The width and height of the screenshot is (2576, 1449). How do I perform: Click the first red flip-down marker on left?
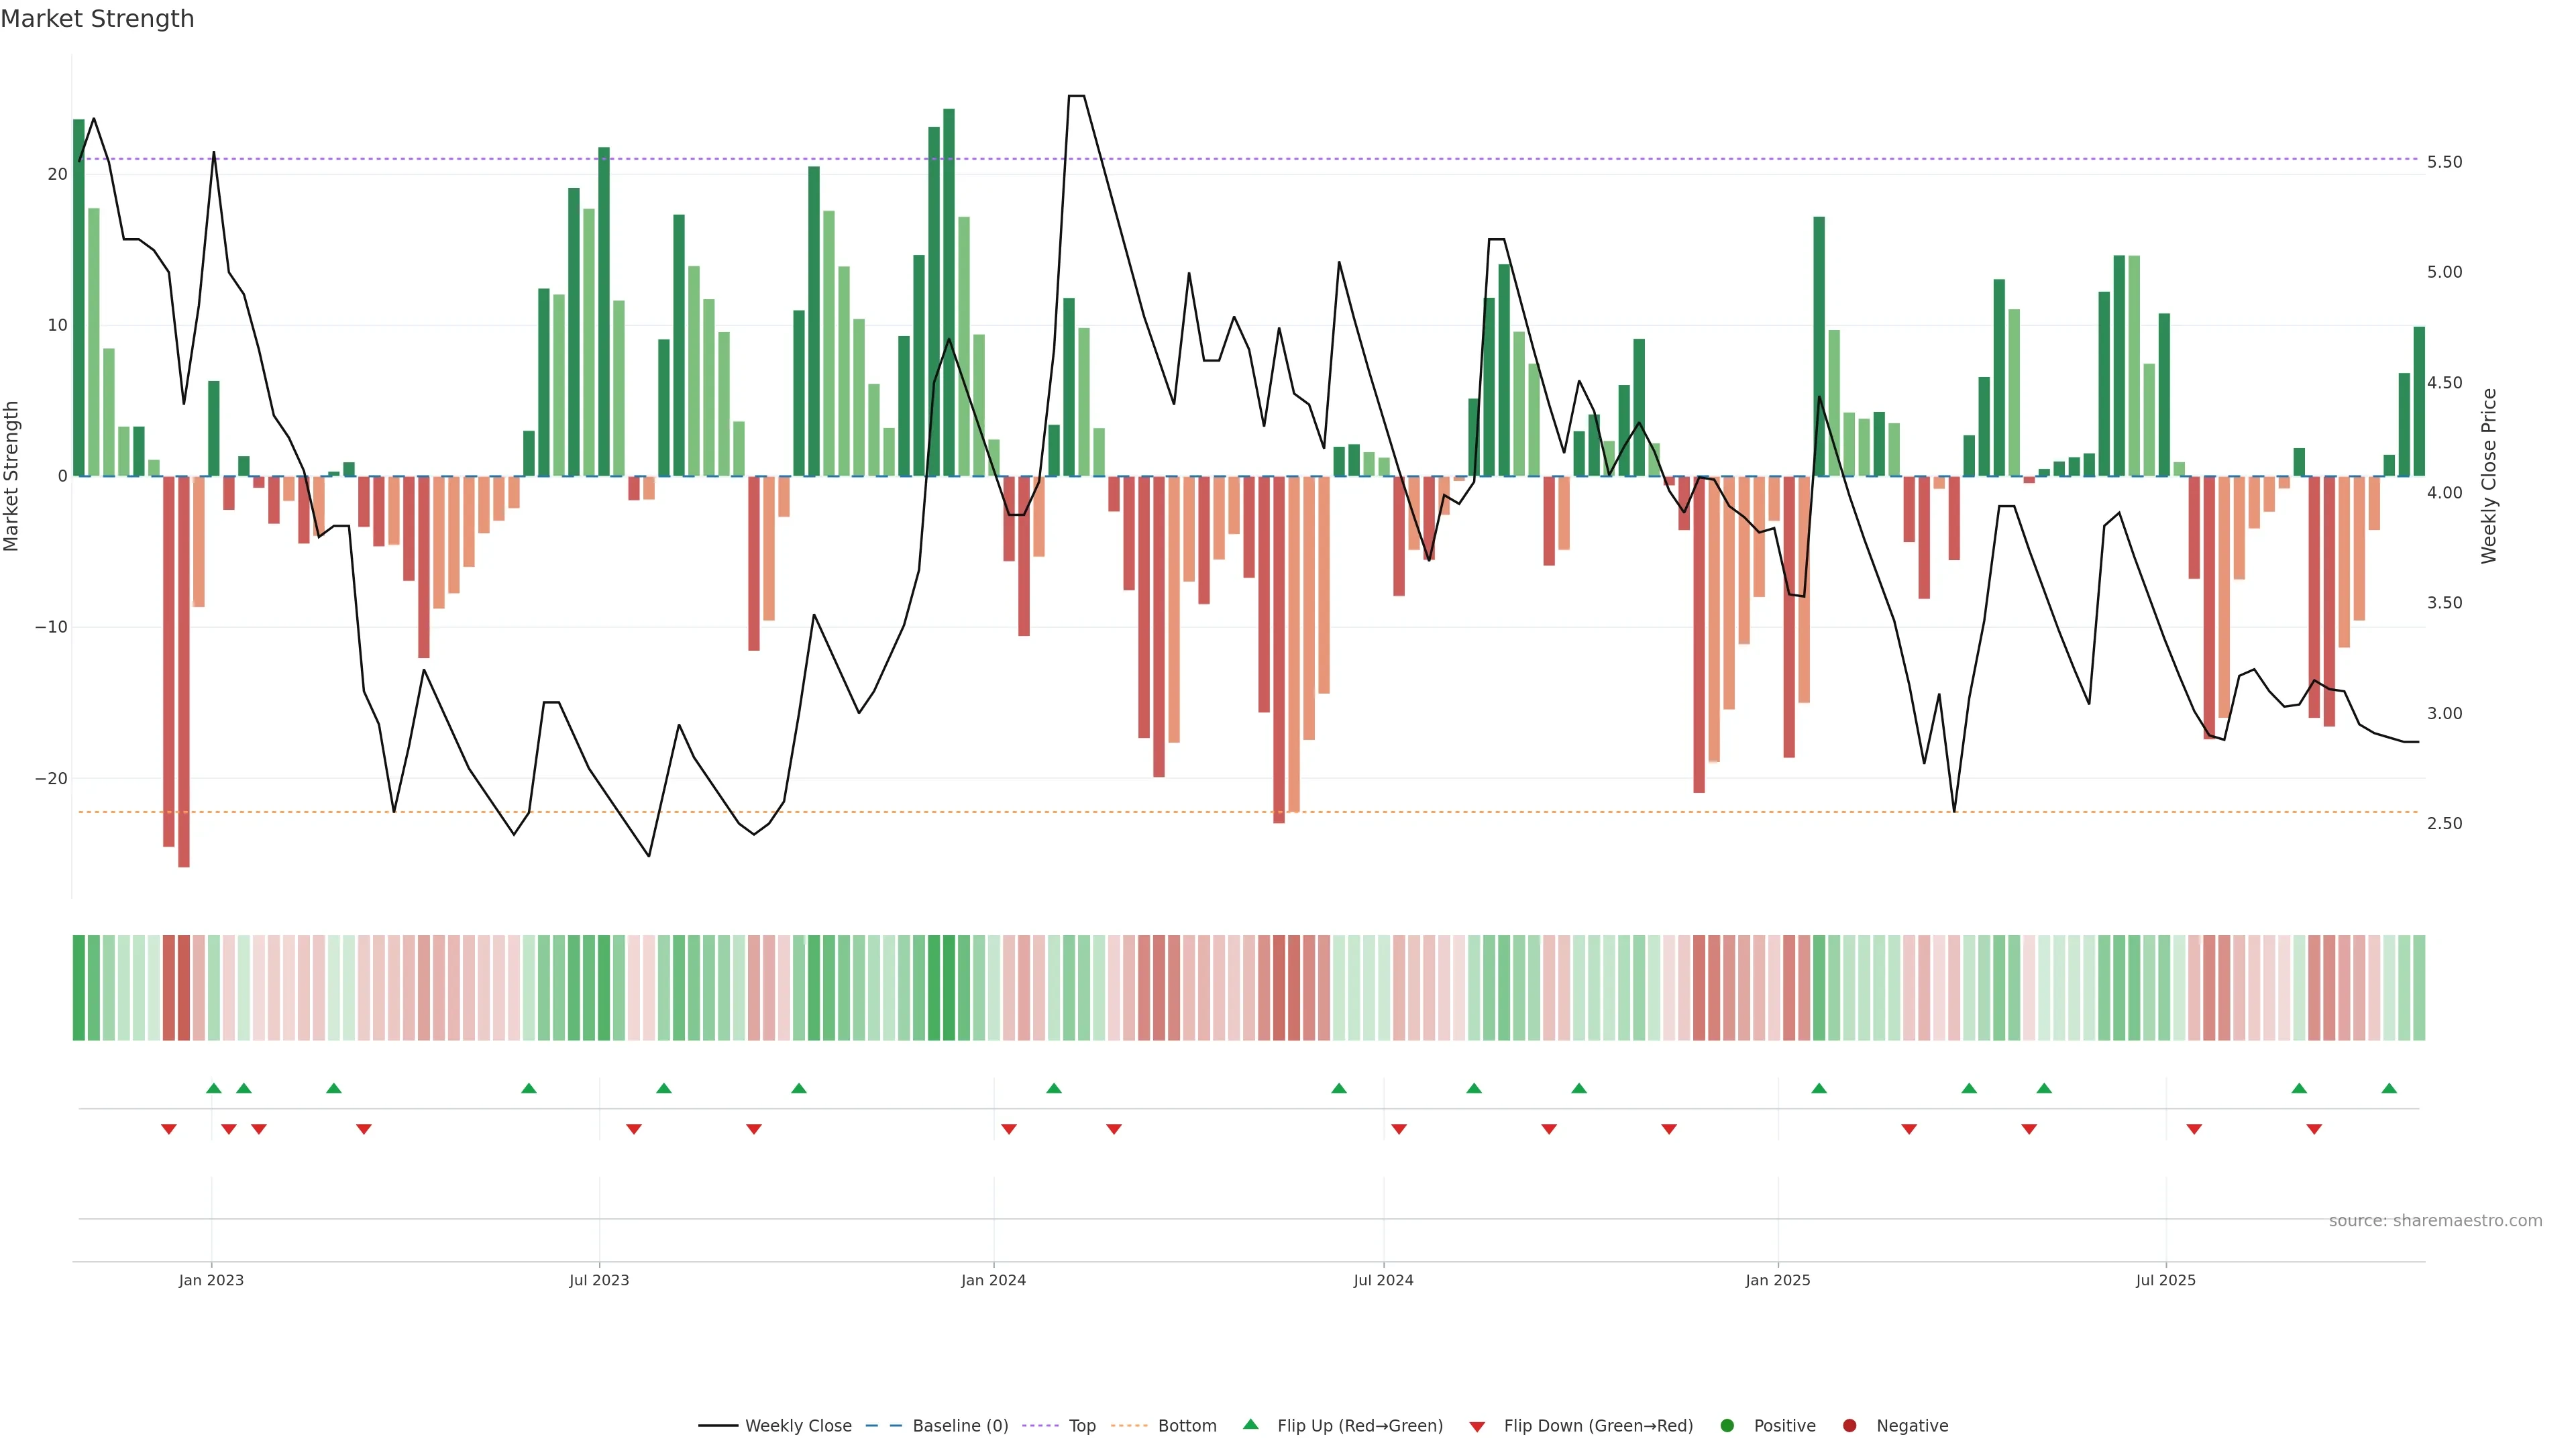(169, 1129)
